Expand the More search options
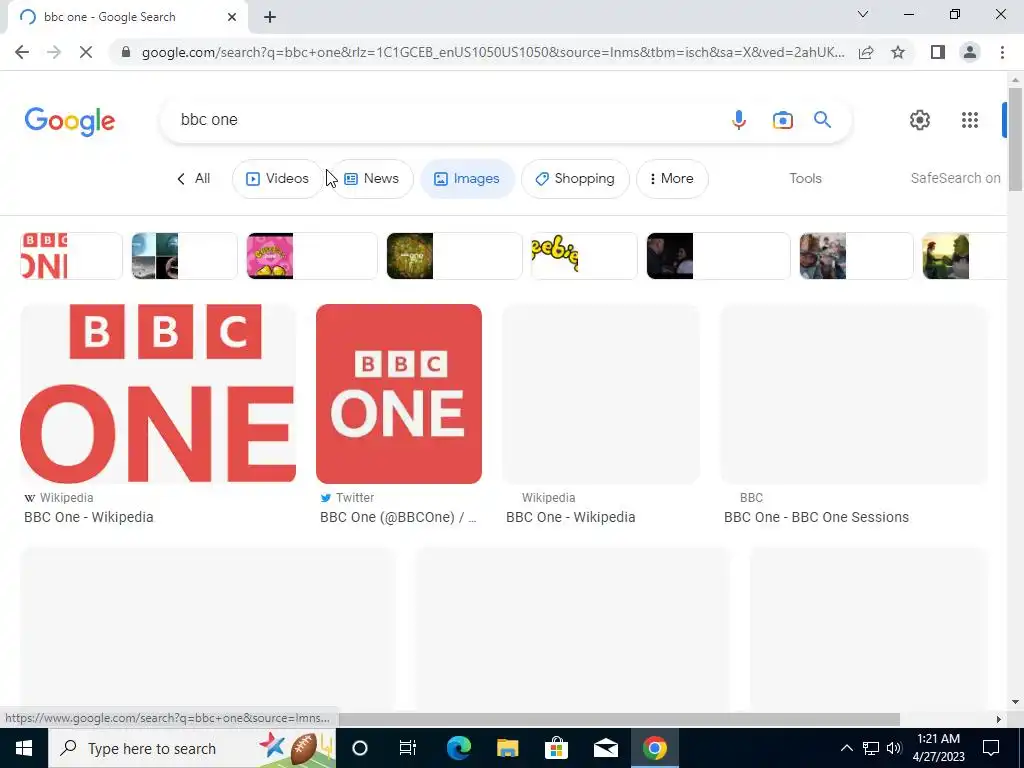The image size is (1024, 768). pos(672,179)
